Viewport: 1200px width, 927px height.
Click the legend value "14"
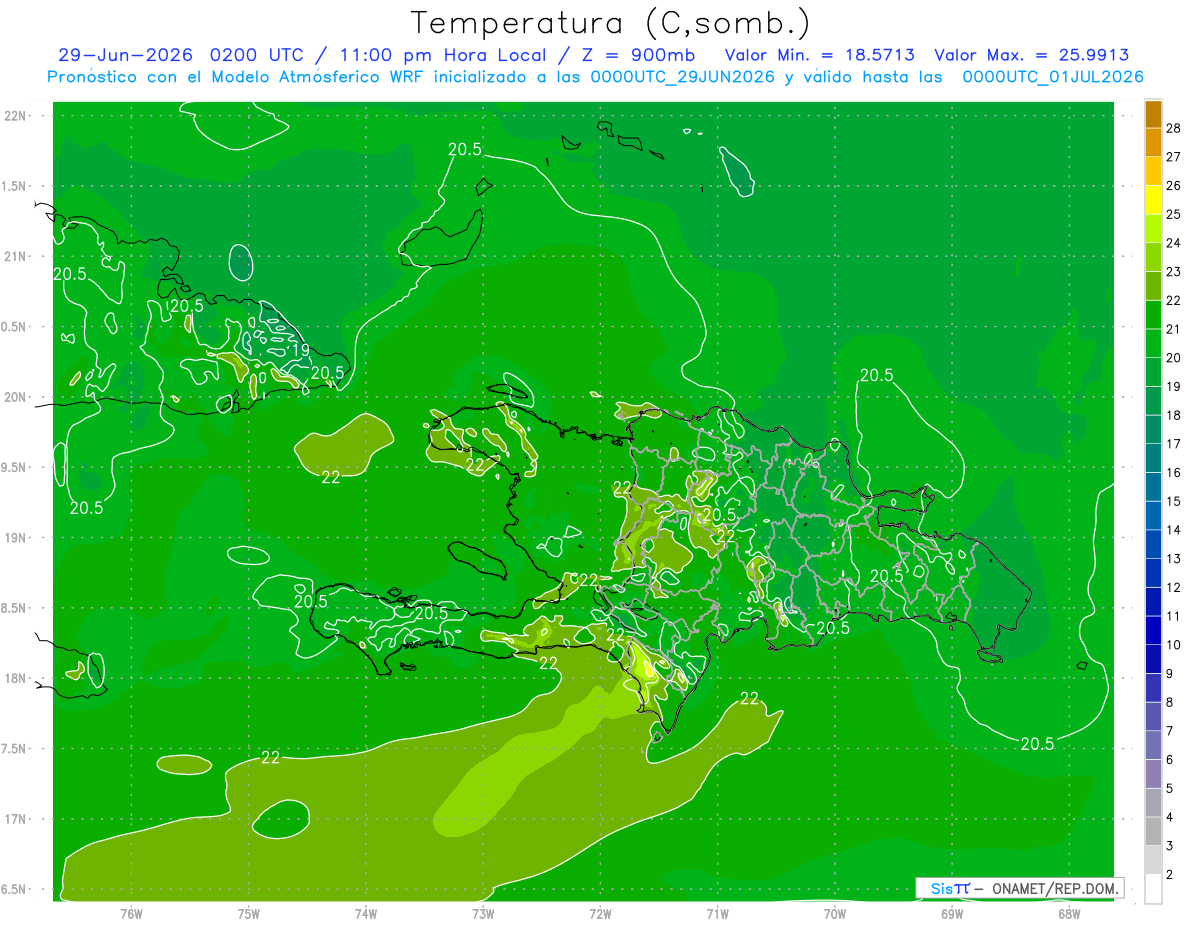coord(1174,530)
